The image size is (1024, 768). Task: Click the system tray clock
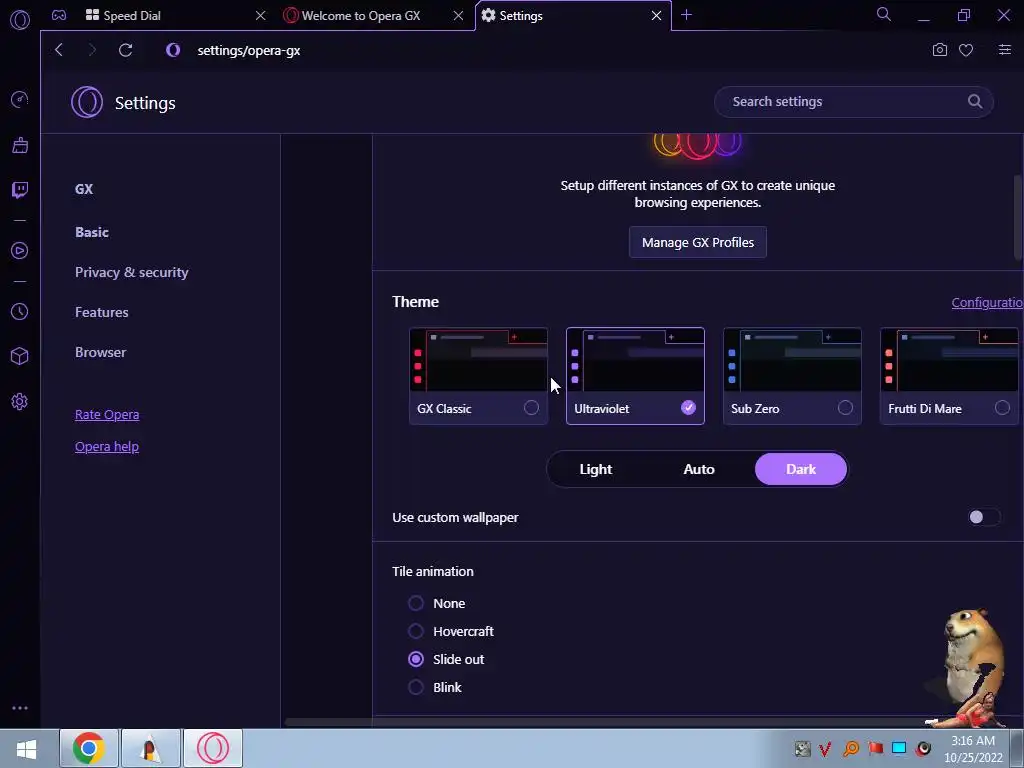973,749
